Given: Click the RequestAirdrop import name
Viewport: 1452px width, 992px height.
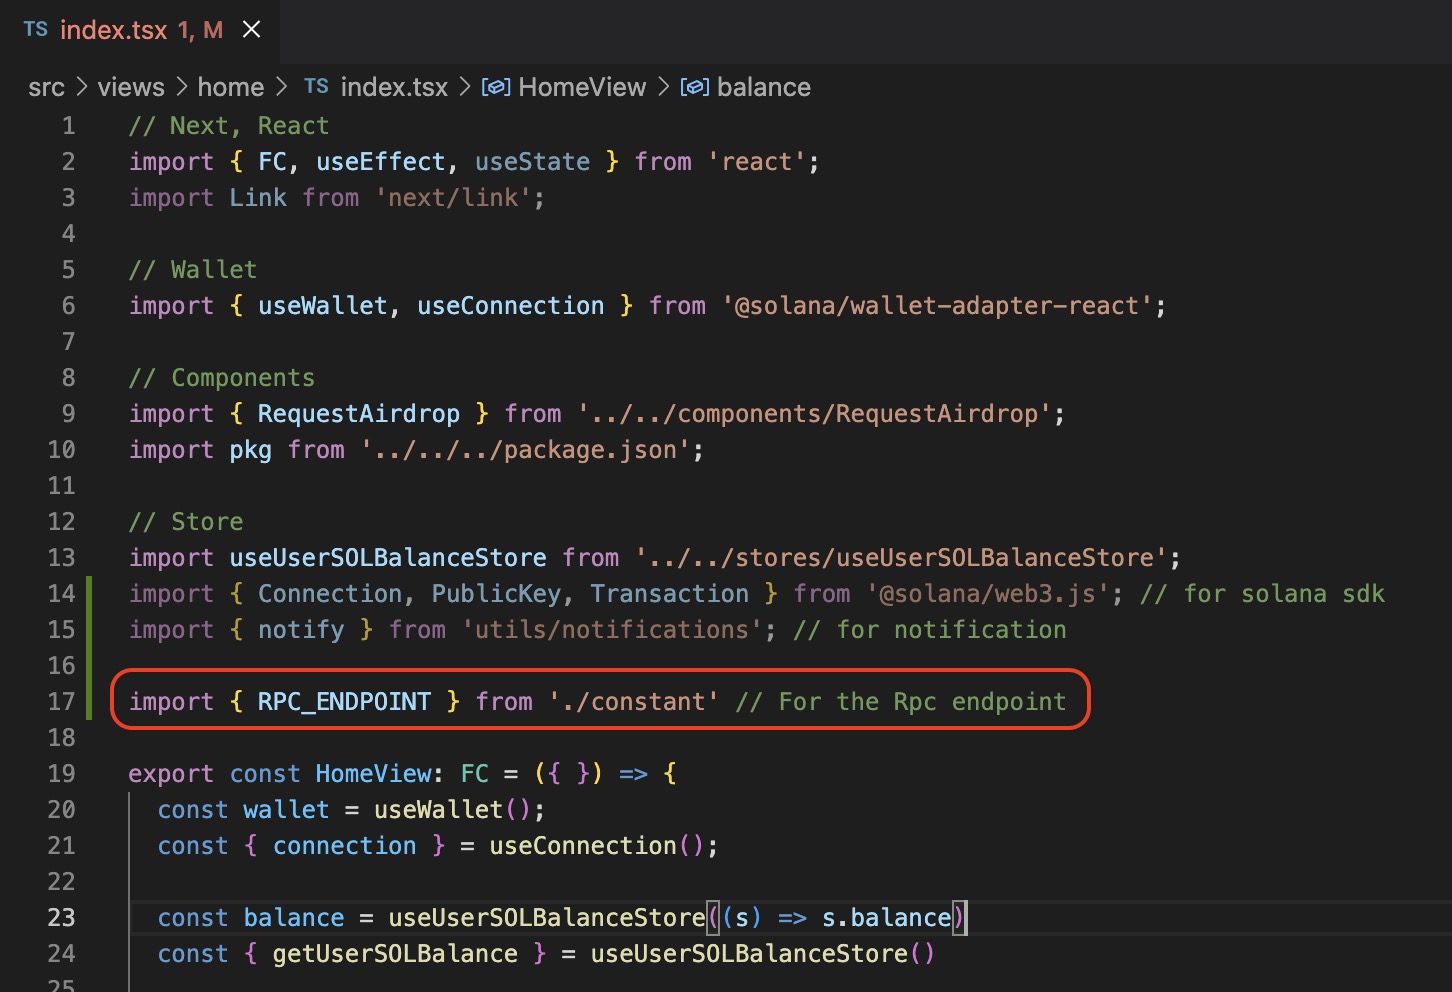Looking at the screenshot, I should tap(359, 413).
